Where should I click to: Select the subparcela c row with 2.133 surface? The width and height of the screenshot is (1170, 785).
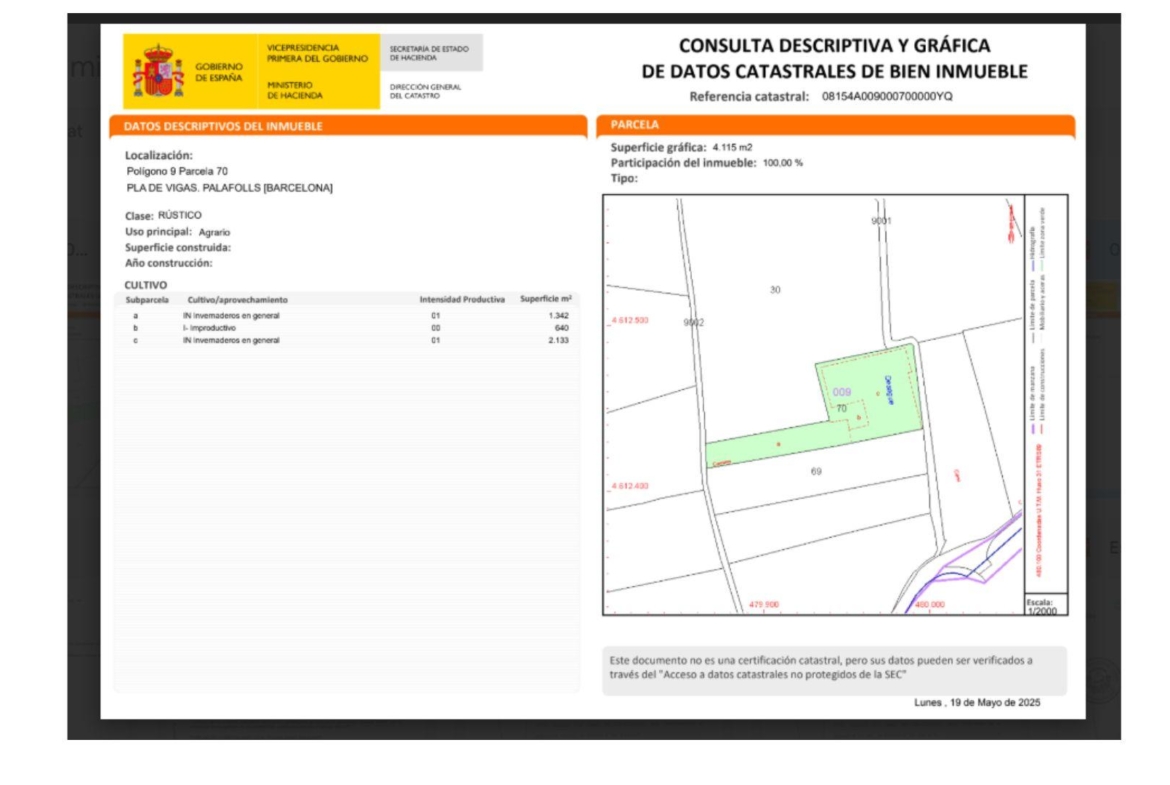[348, 341]
